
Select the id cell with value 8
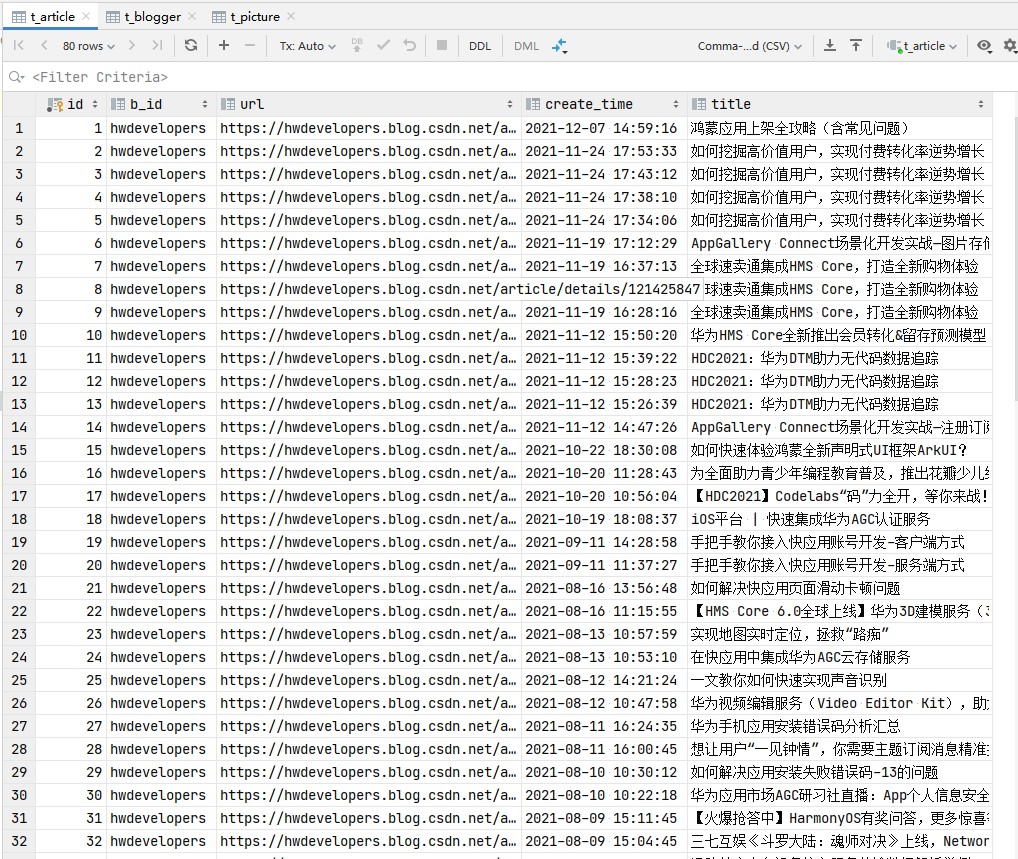click(x=71, y=290)
